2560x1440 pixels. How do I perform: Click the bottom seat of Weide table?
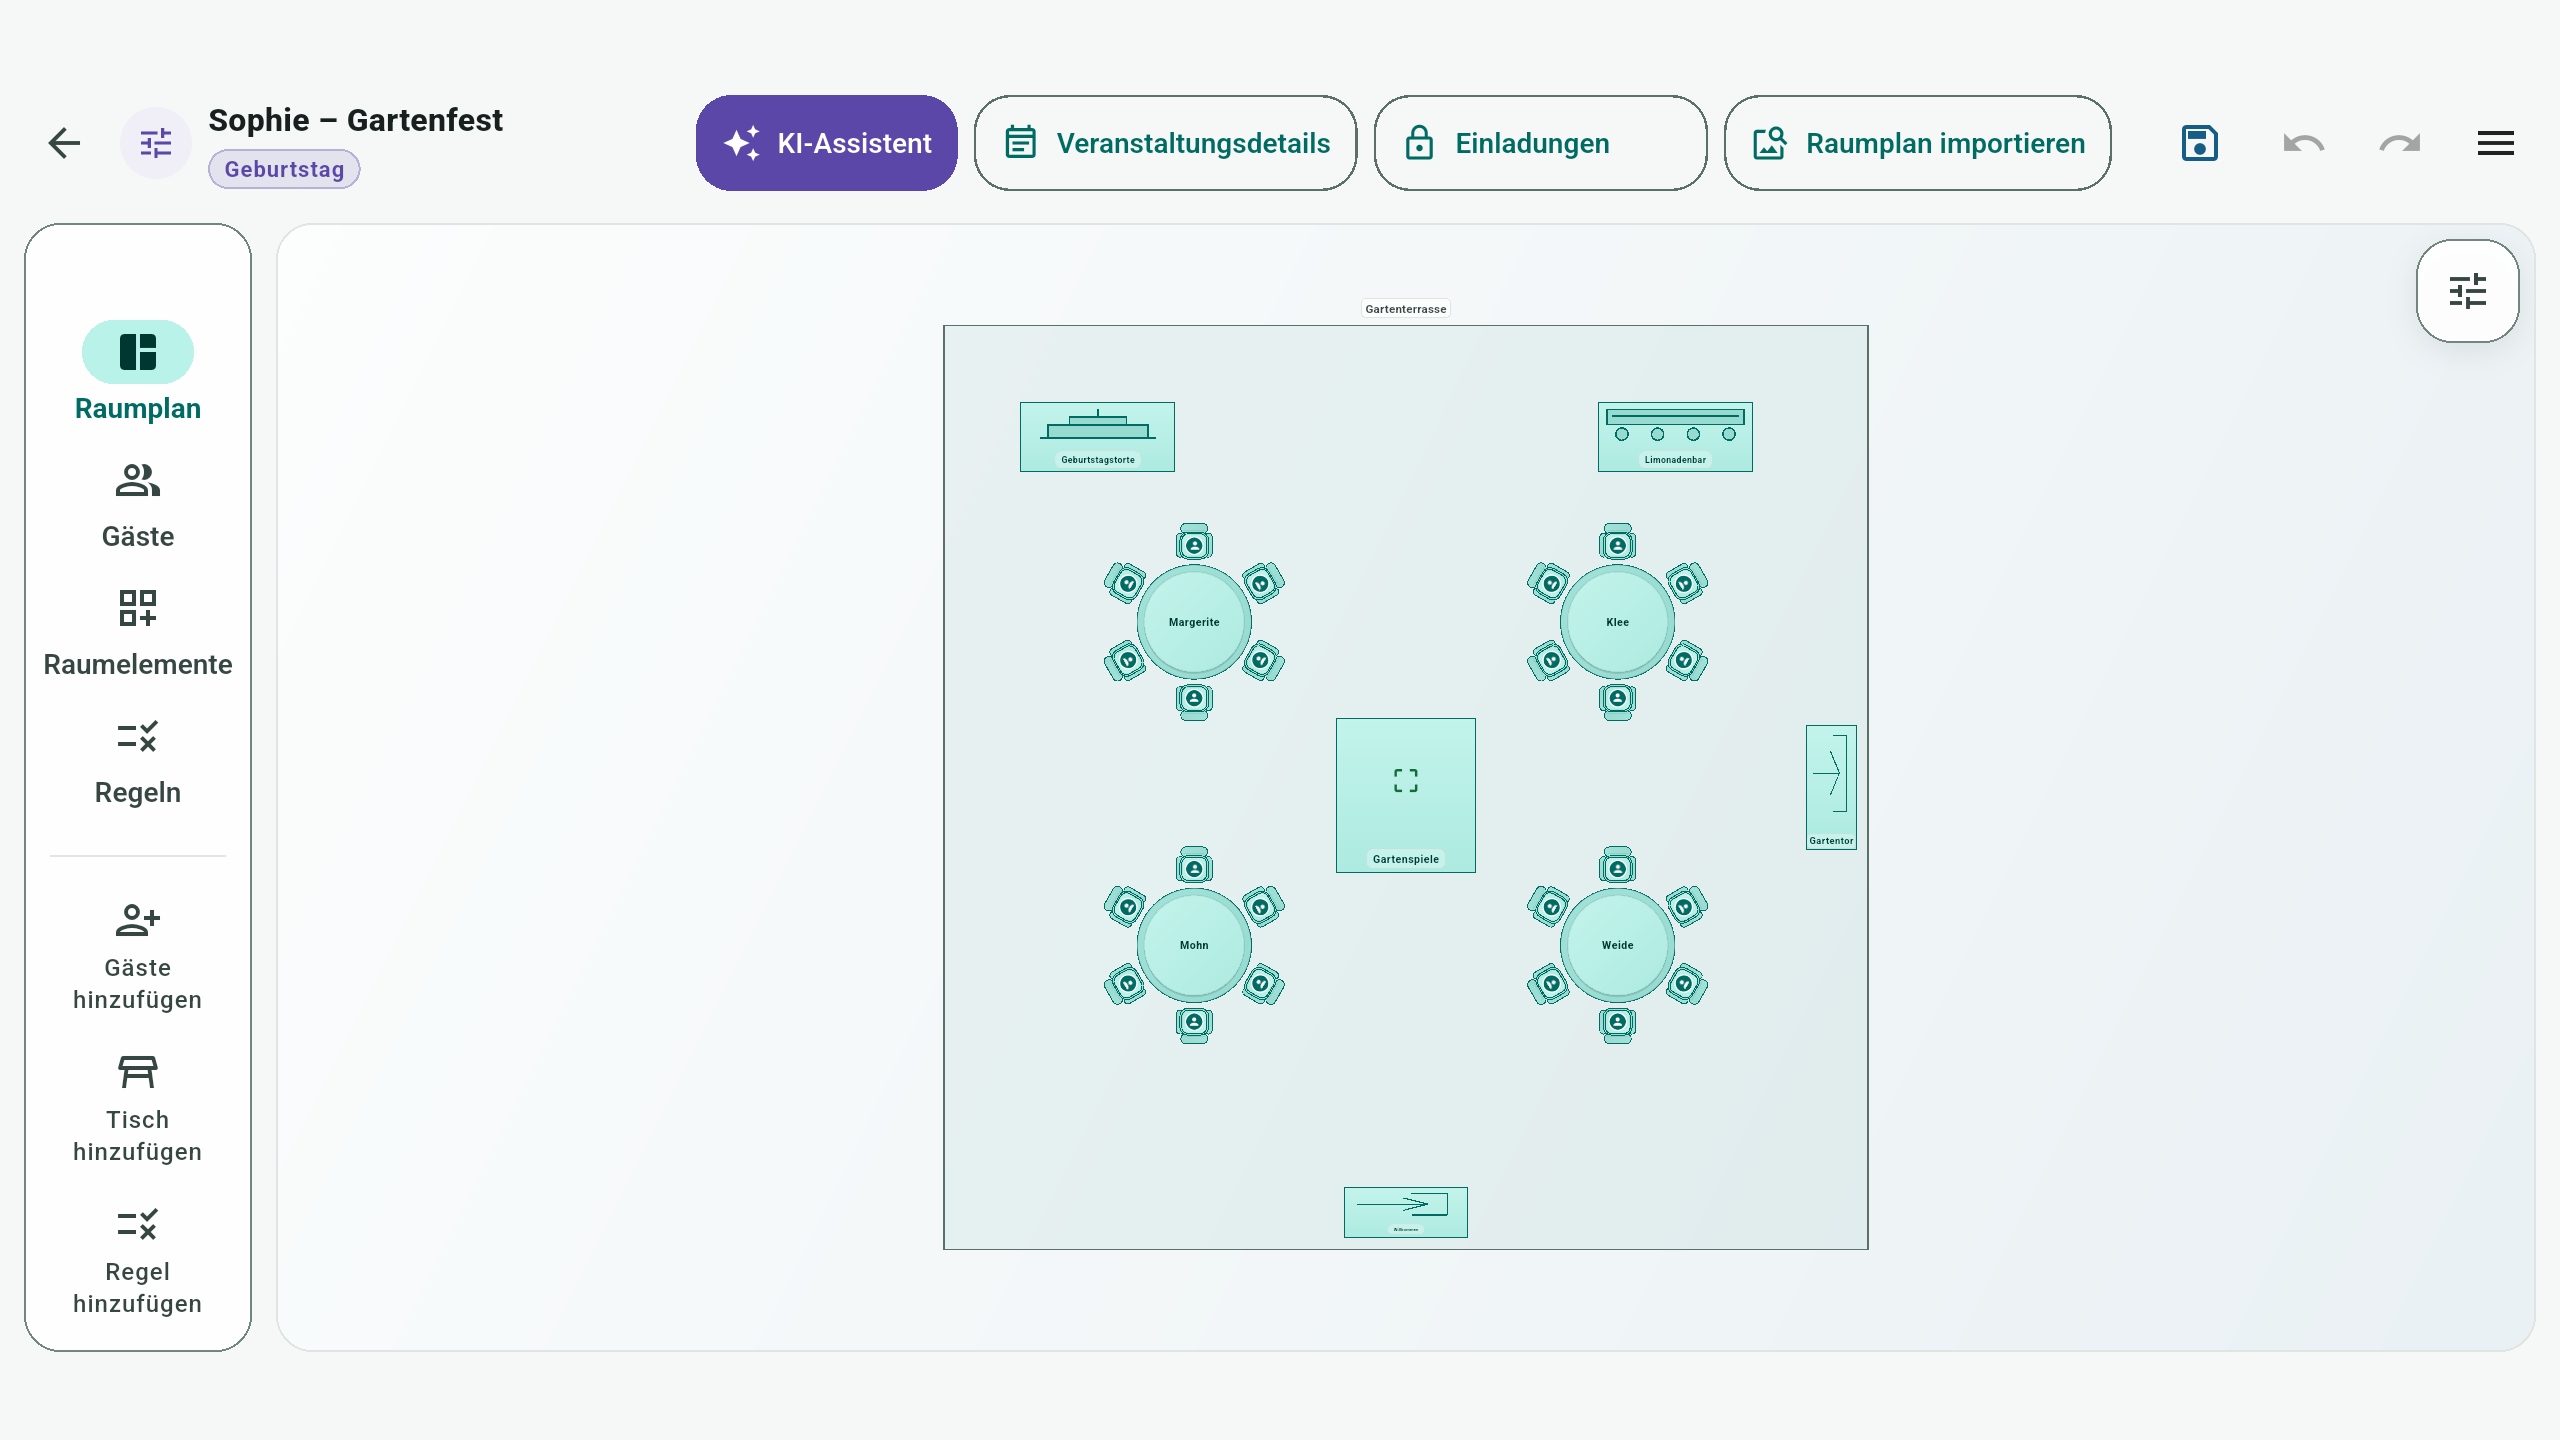[1617, 1024]
